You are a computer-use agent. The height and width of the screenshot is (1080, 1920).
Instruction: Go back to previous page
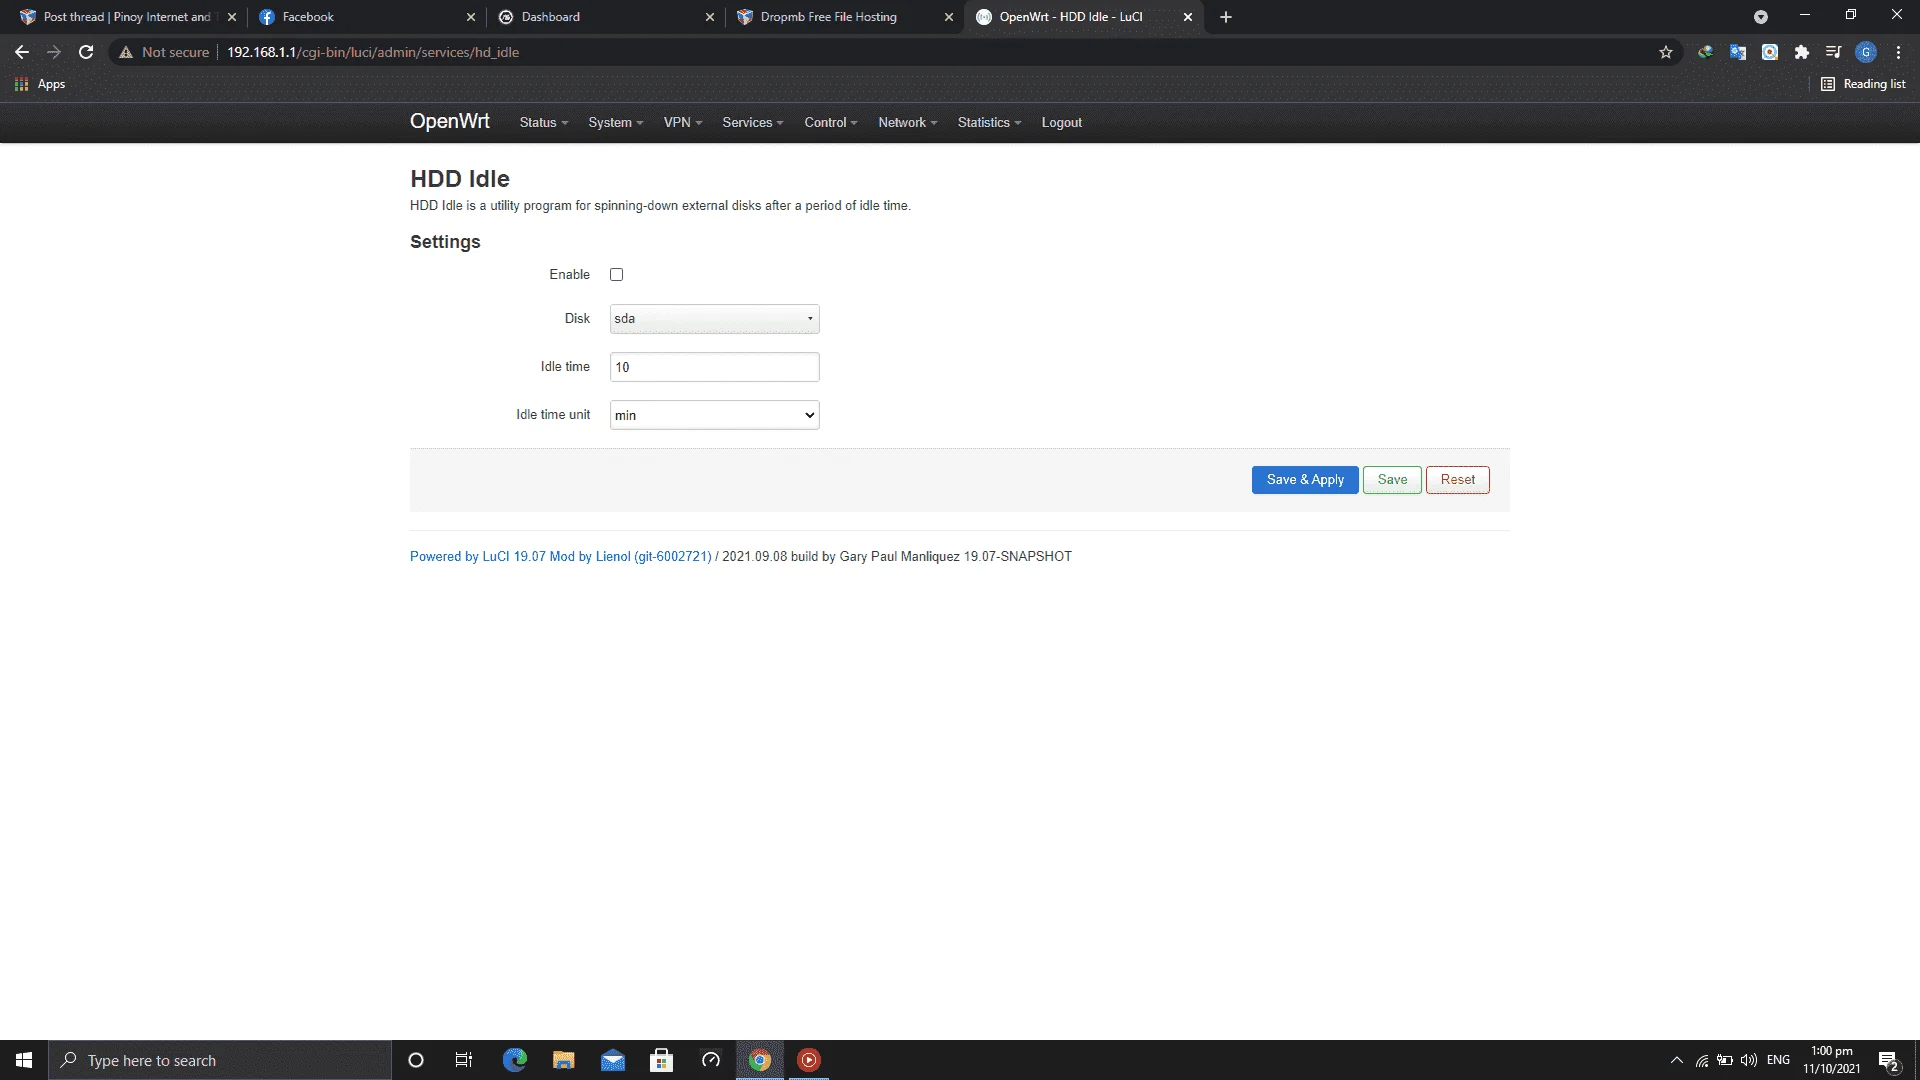(22, 52)
